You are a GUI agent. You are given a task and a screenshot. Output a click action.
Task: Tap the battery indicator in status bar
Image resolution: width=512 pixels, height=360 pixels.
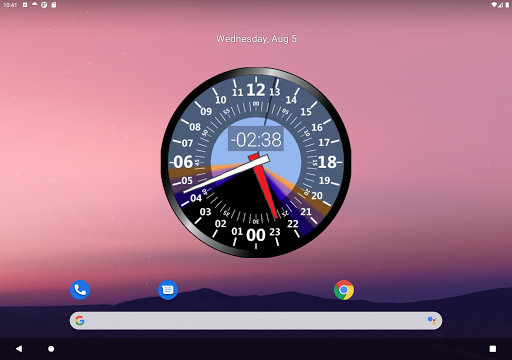click(508, 5)
